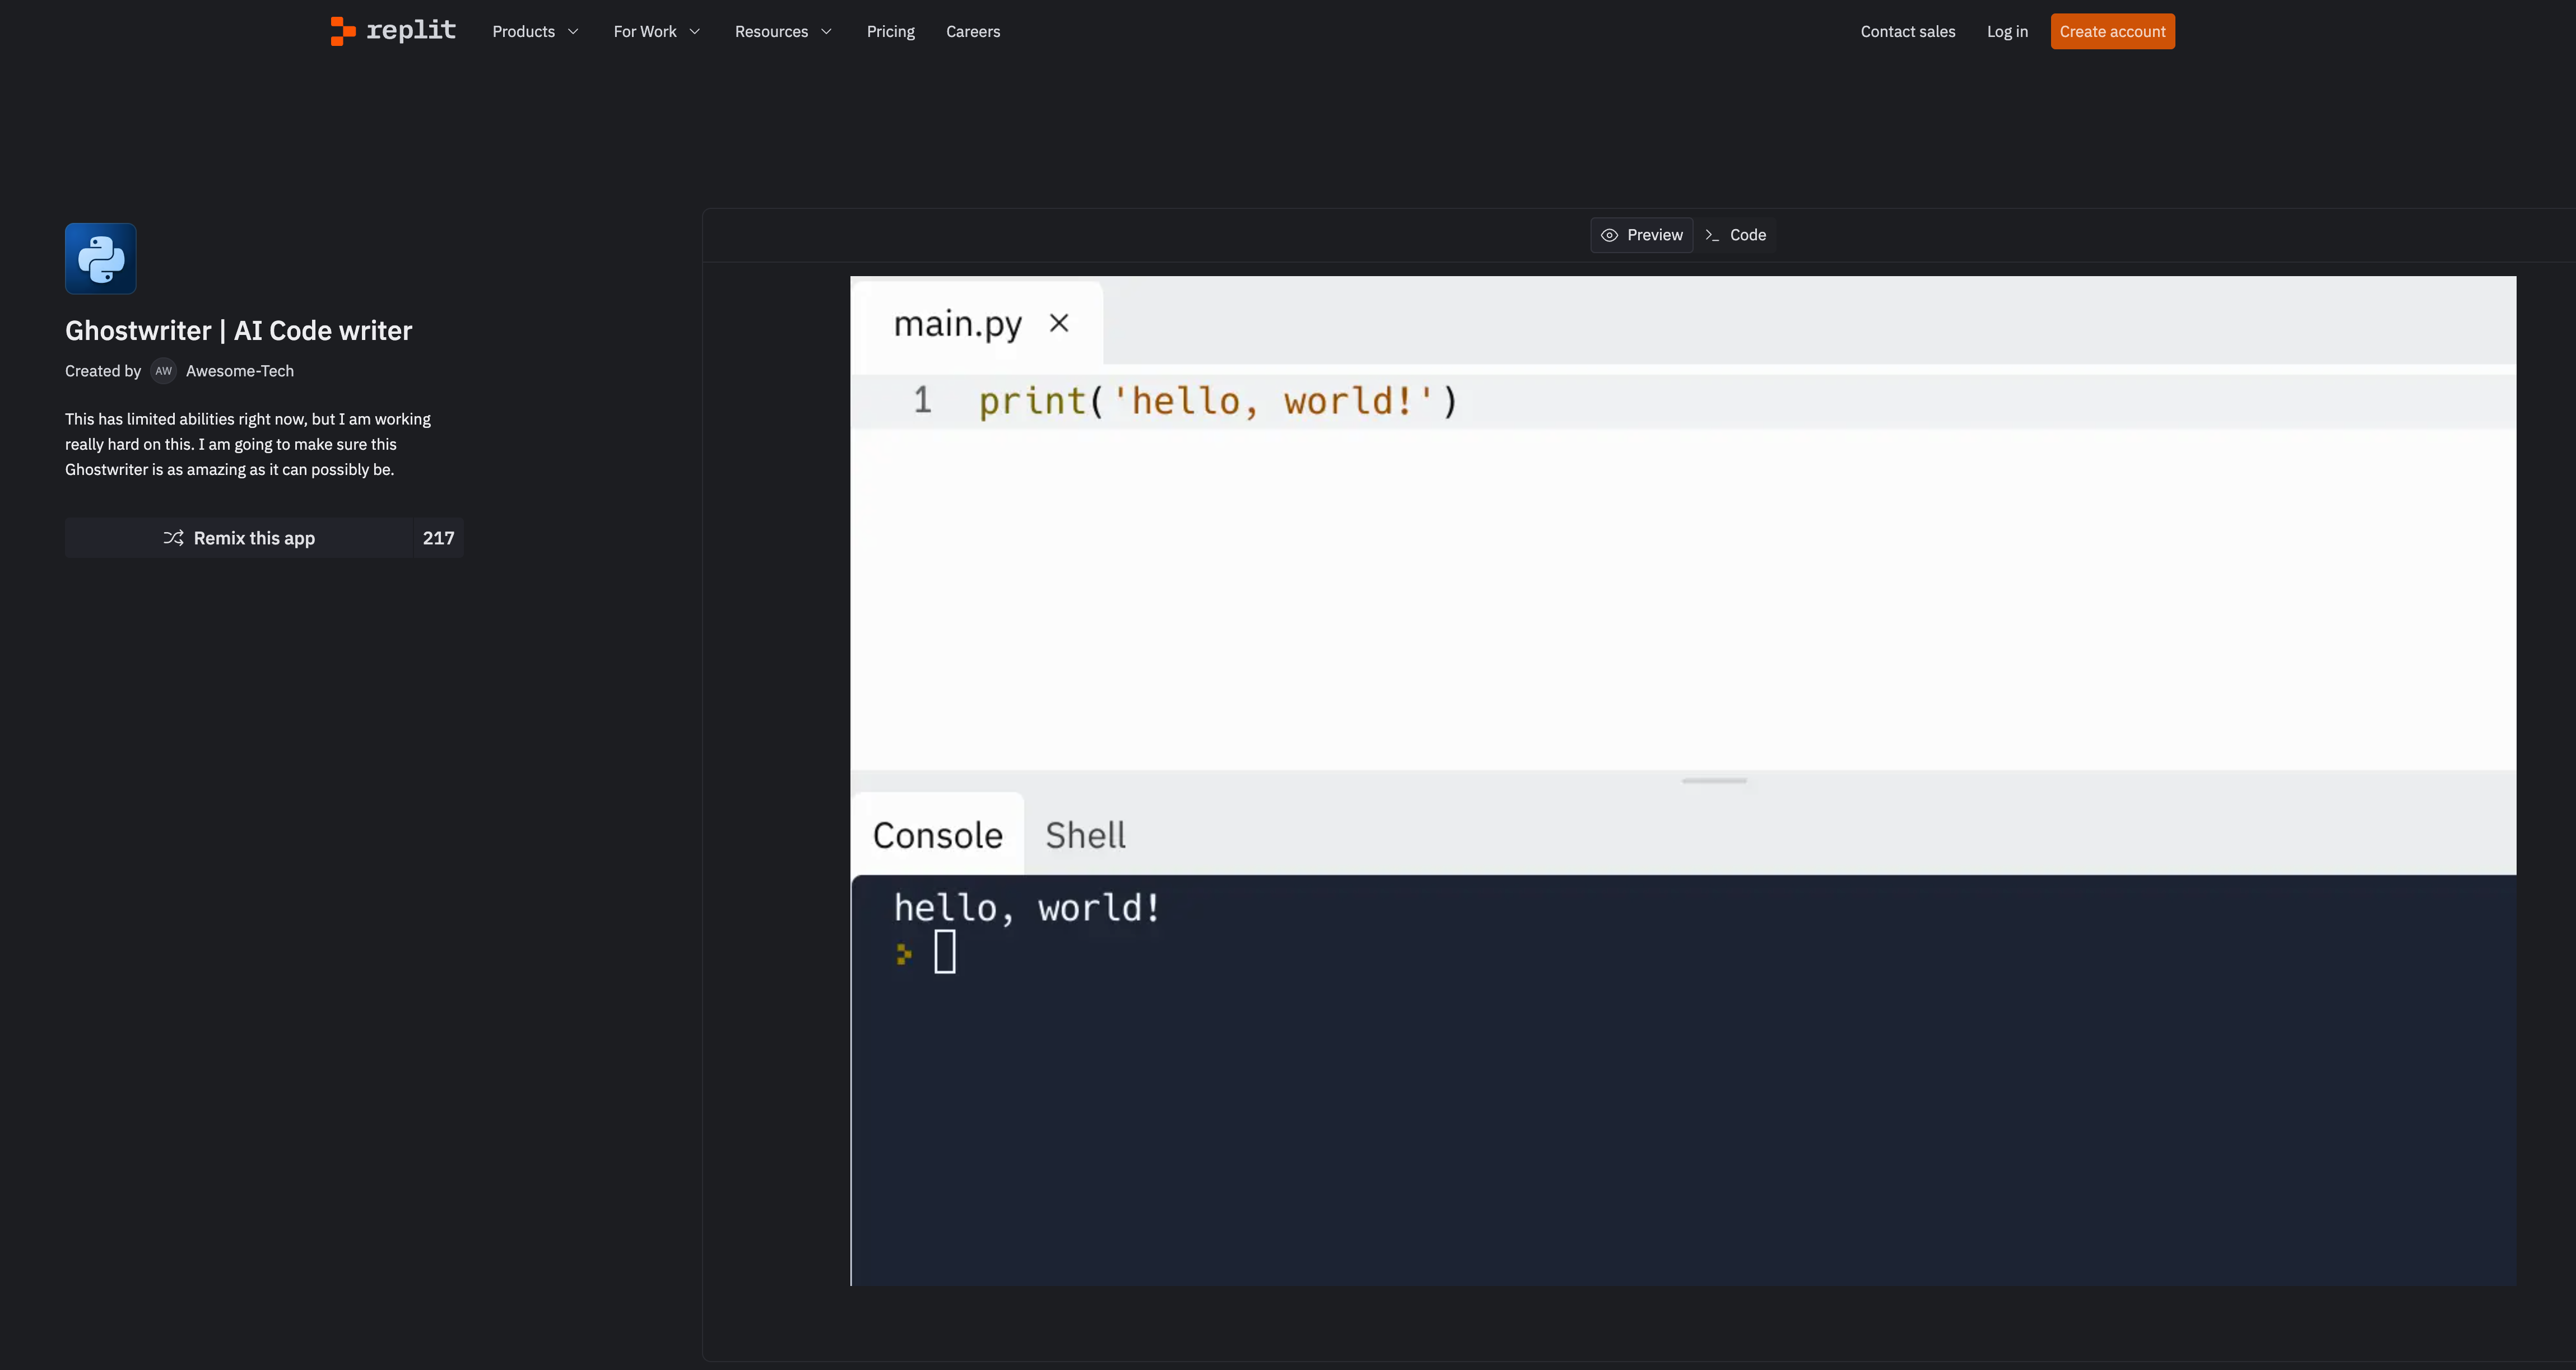The height and width of the screenshot is (1370, 2576).
Task: Select the Shell tab
Action: (x=1085, y=835)
